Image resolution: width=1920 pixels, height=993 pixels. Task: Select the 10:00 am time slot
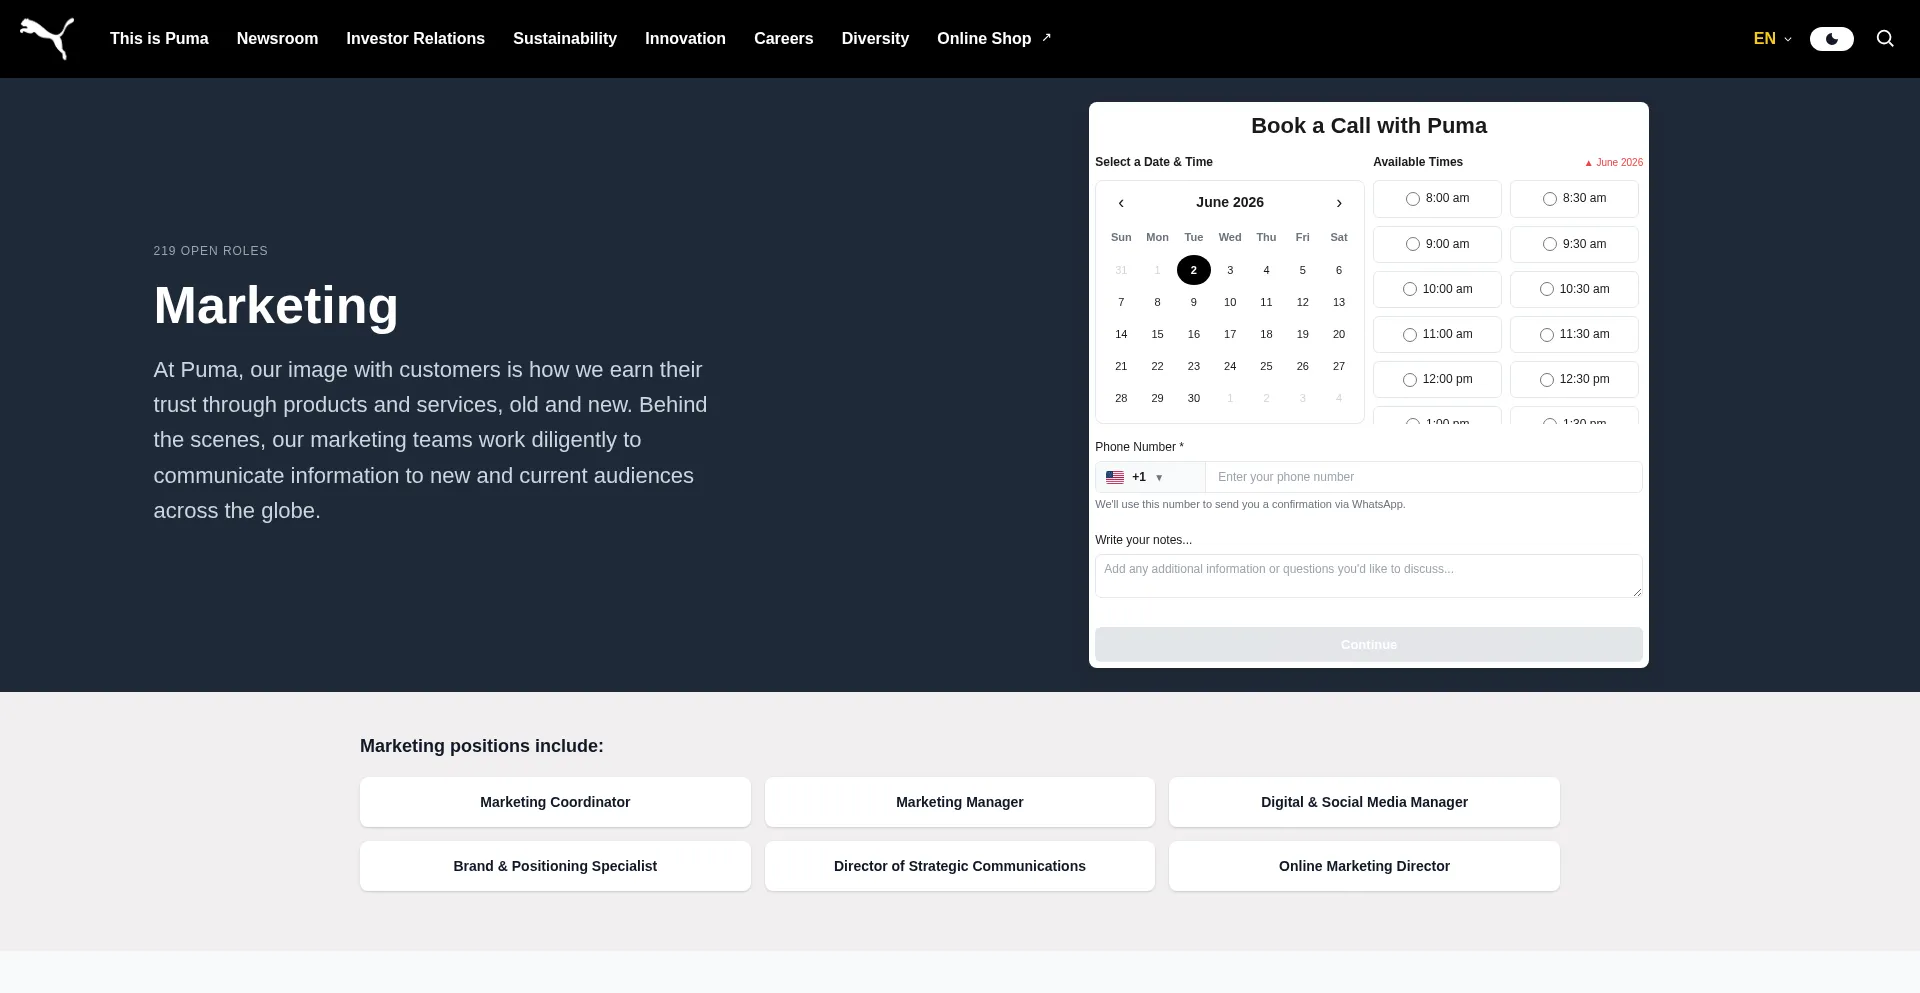tap(1437, 289)
